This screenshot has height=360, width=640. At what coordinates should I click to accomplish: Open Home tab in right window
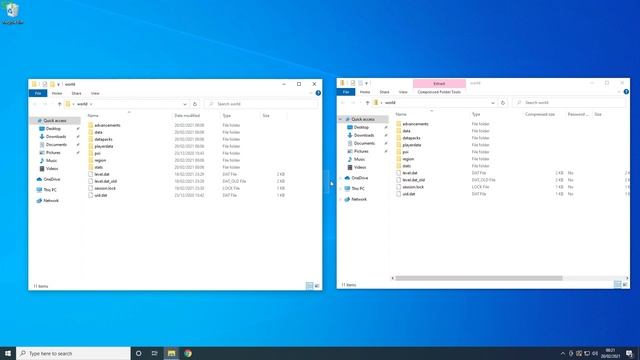pos(365,92)
